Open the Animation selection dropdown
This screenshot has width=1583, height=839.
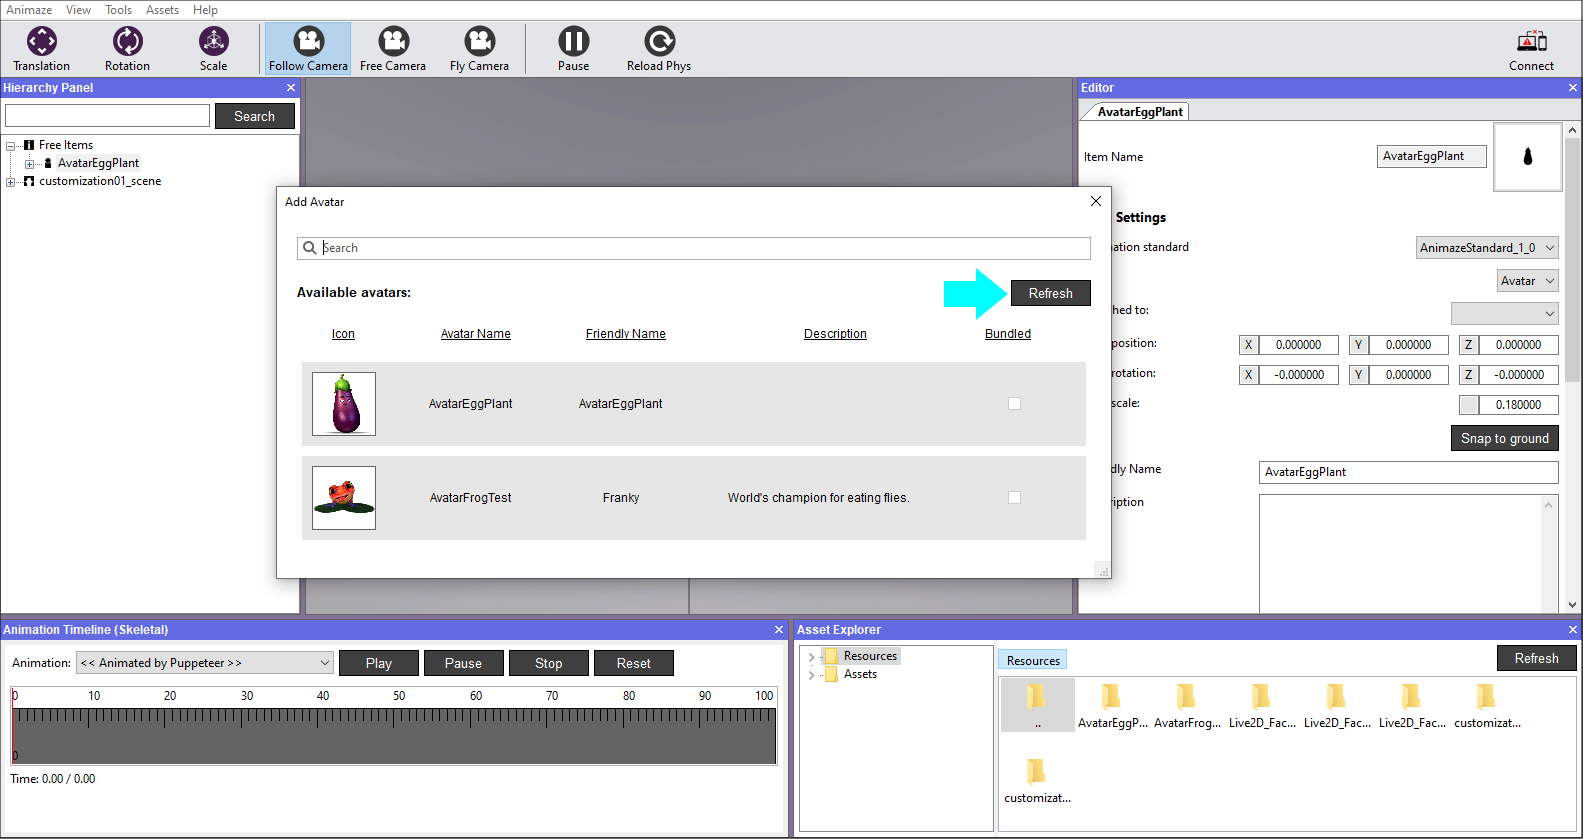[x=205, y=663]
